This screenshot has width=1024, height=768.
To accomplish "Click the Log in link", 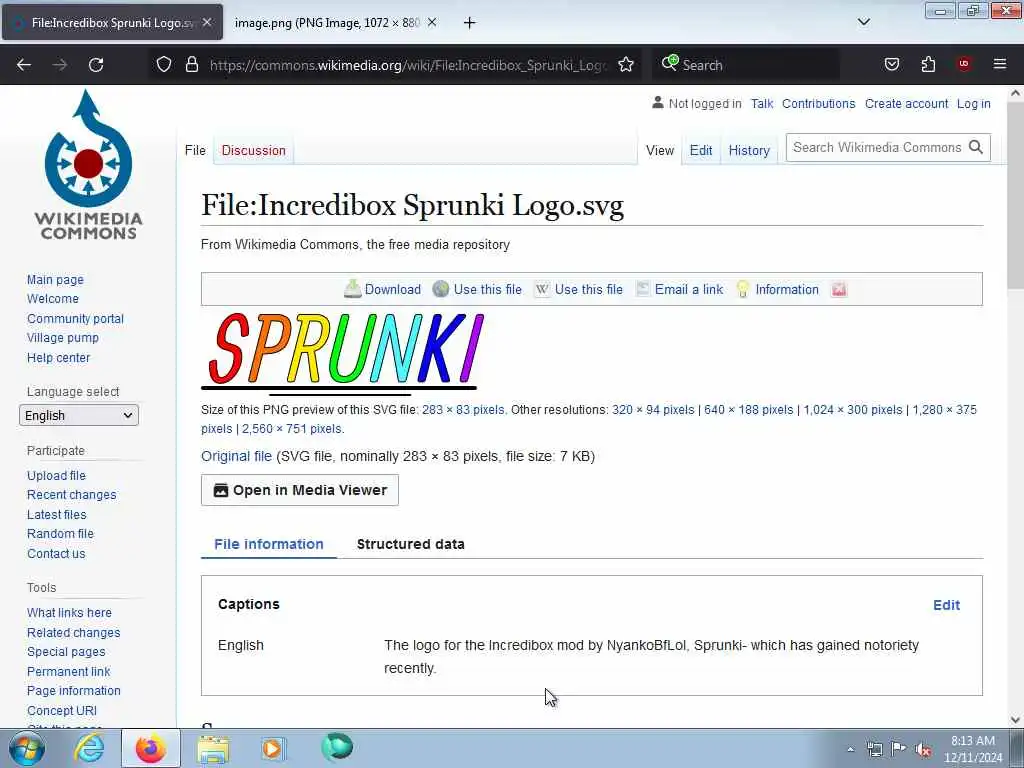I will 974,104.
